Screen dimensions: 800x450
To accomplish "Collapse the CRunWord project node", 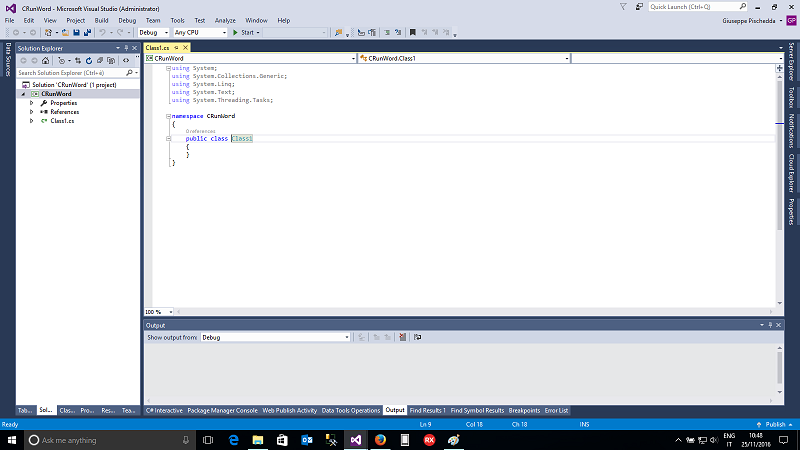I will 23,94.
